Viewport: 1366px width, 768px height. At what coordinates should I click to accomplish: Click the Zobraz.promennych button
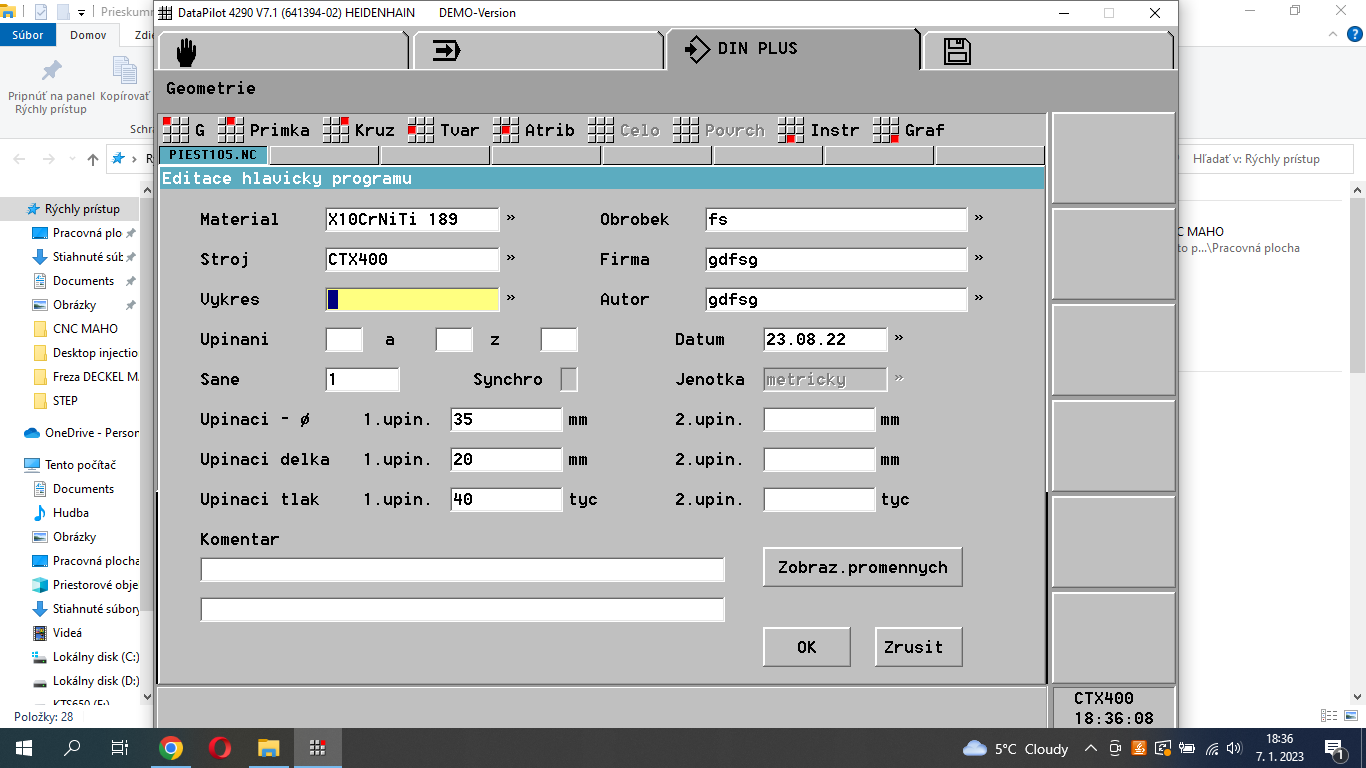click(862, 567)
